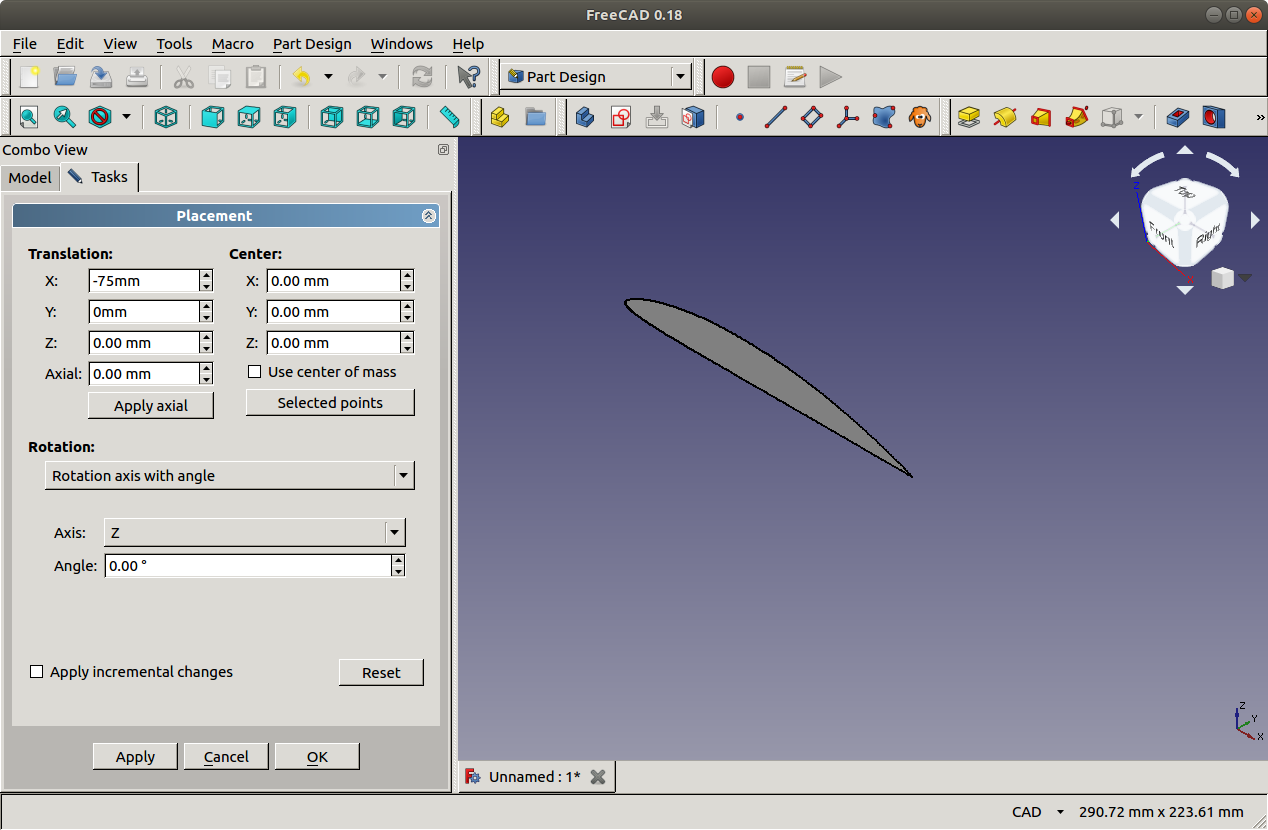
Task: Float the Combo View panel
Action: 443,149
